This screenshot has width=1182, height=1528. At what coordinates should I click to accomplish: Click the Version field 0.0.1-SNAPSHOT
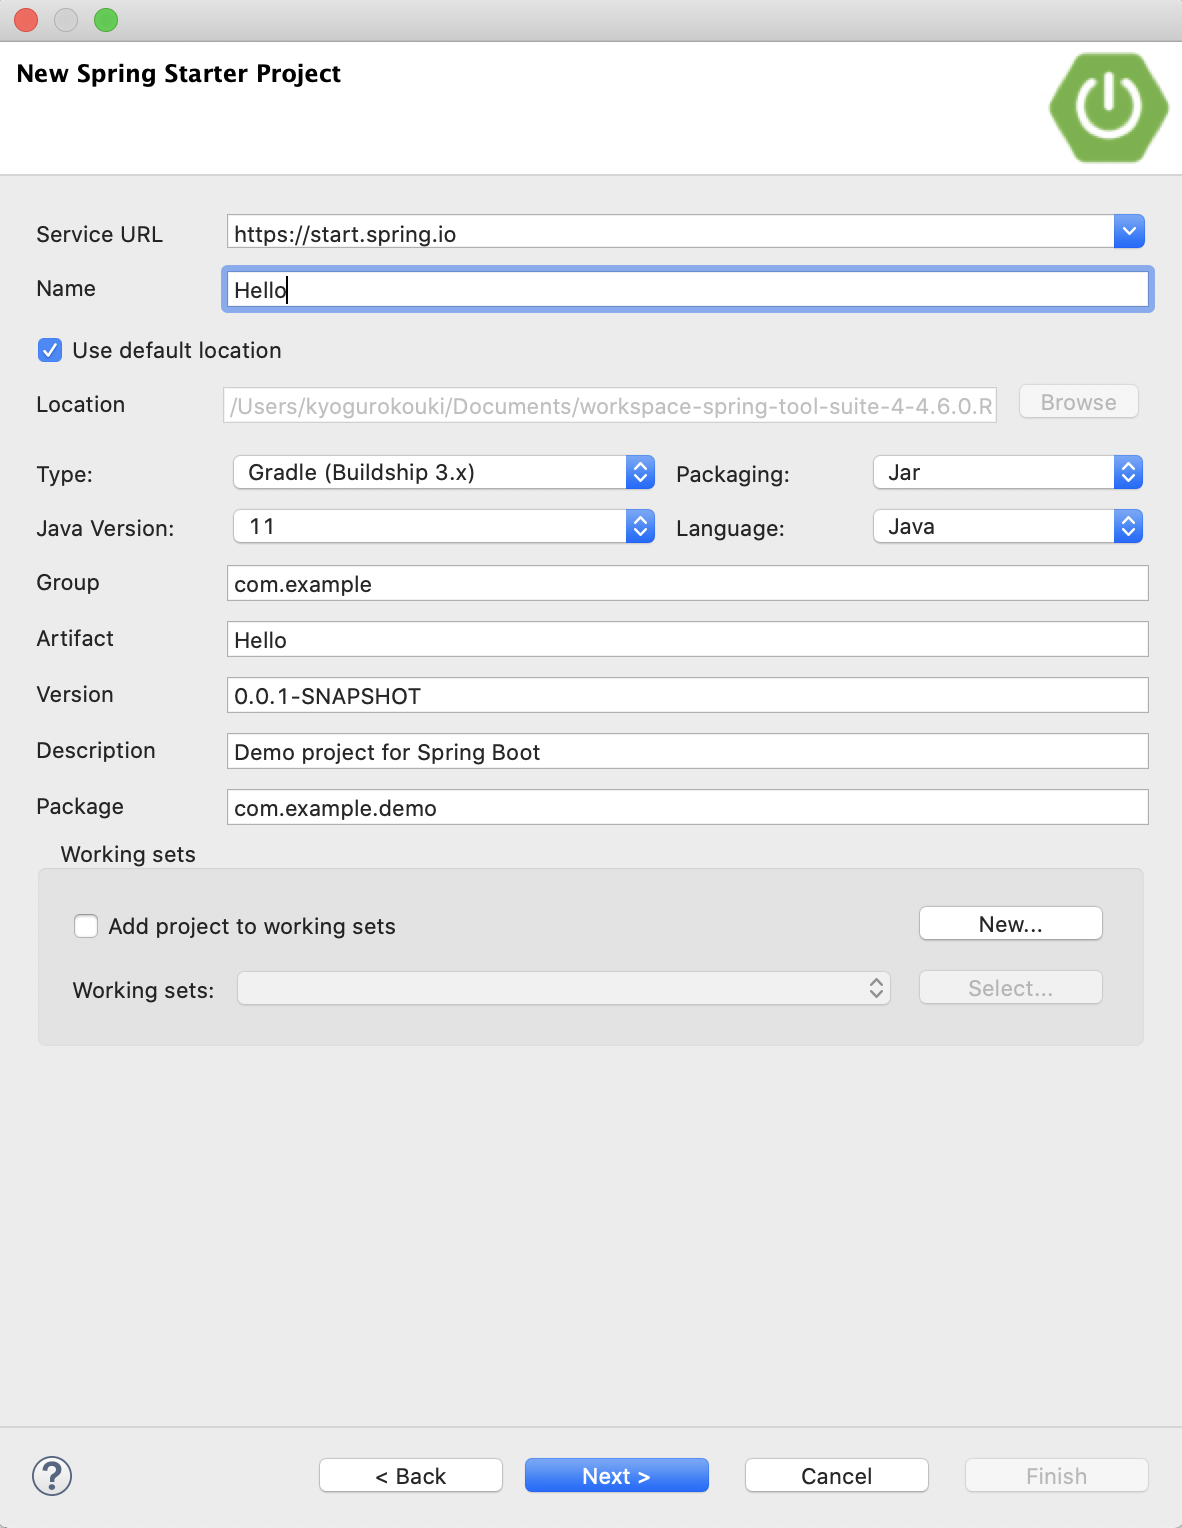(688, 695)
